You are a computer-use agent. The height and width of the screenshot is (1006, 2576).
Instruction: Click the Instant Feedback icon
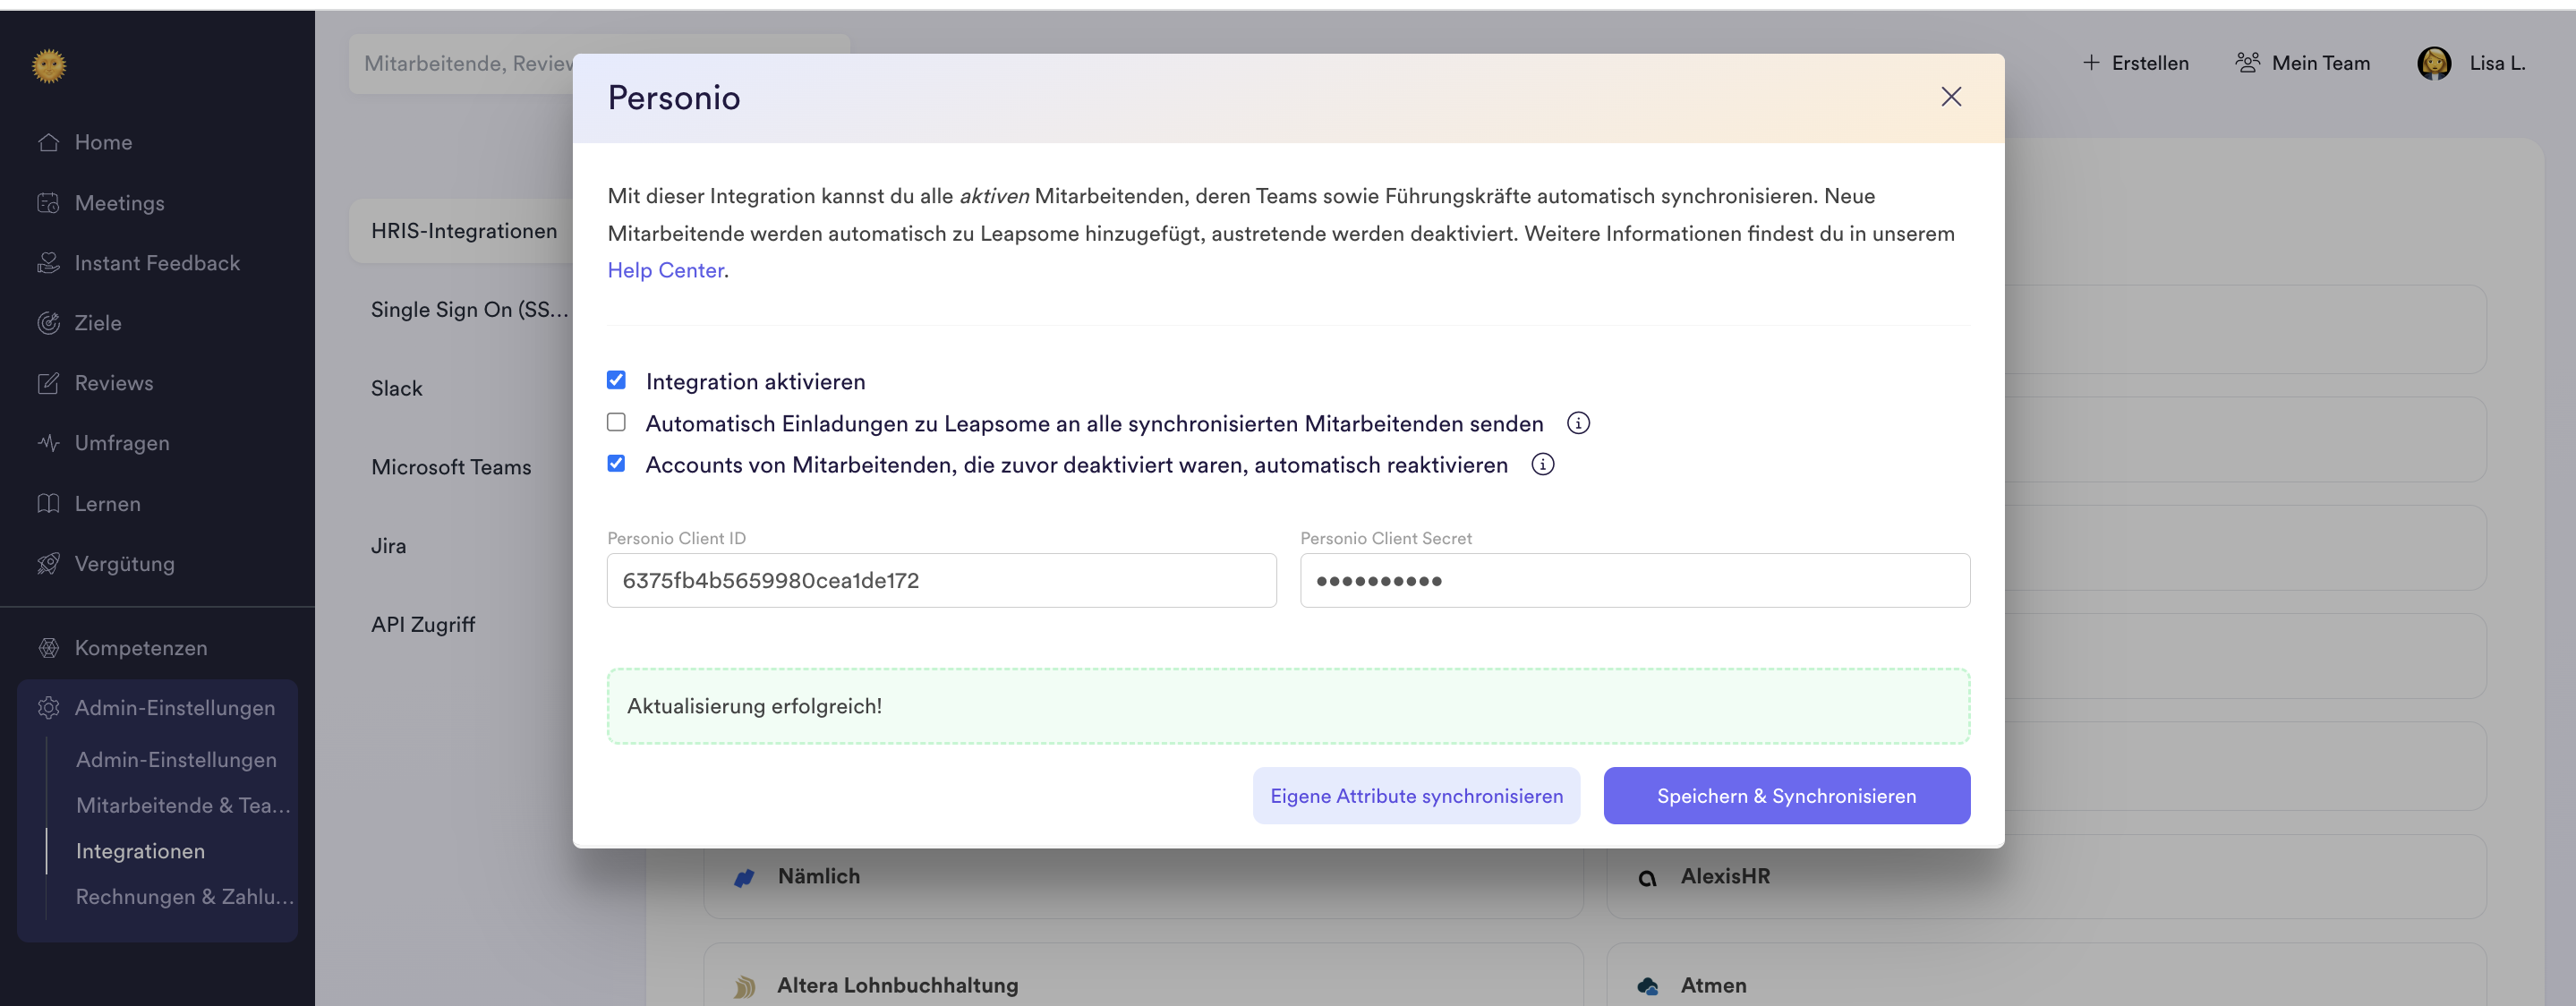click(48, 263)
